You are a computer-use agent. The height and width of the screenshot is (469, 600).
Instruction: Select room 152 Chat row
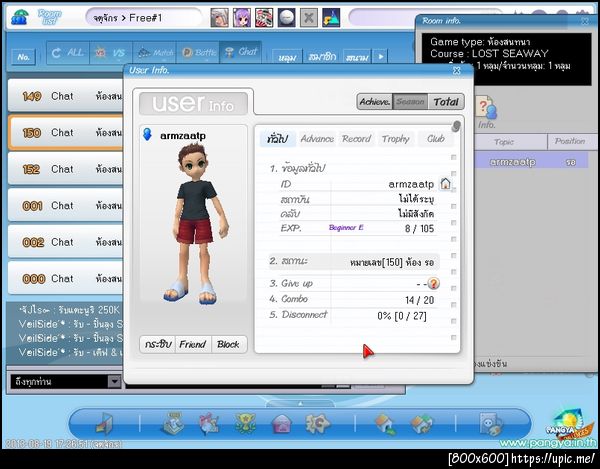(66, 169)
